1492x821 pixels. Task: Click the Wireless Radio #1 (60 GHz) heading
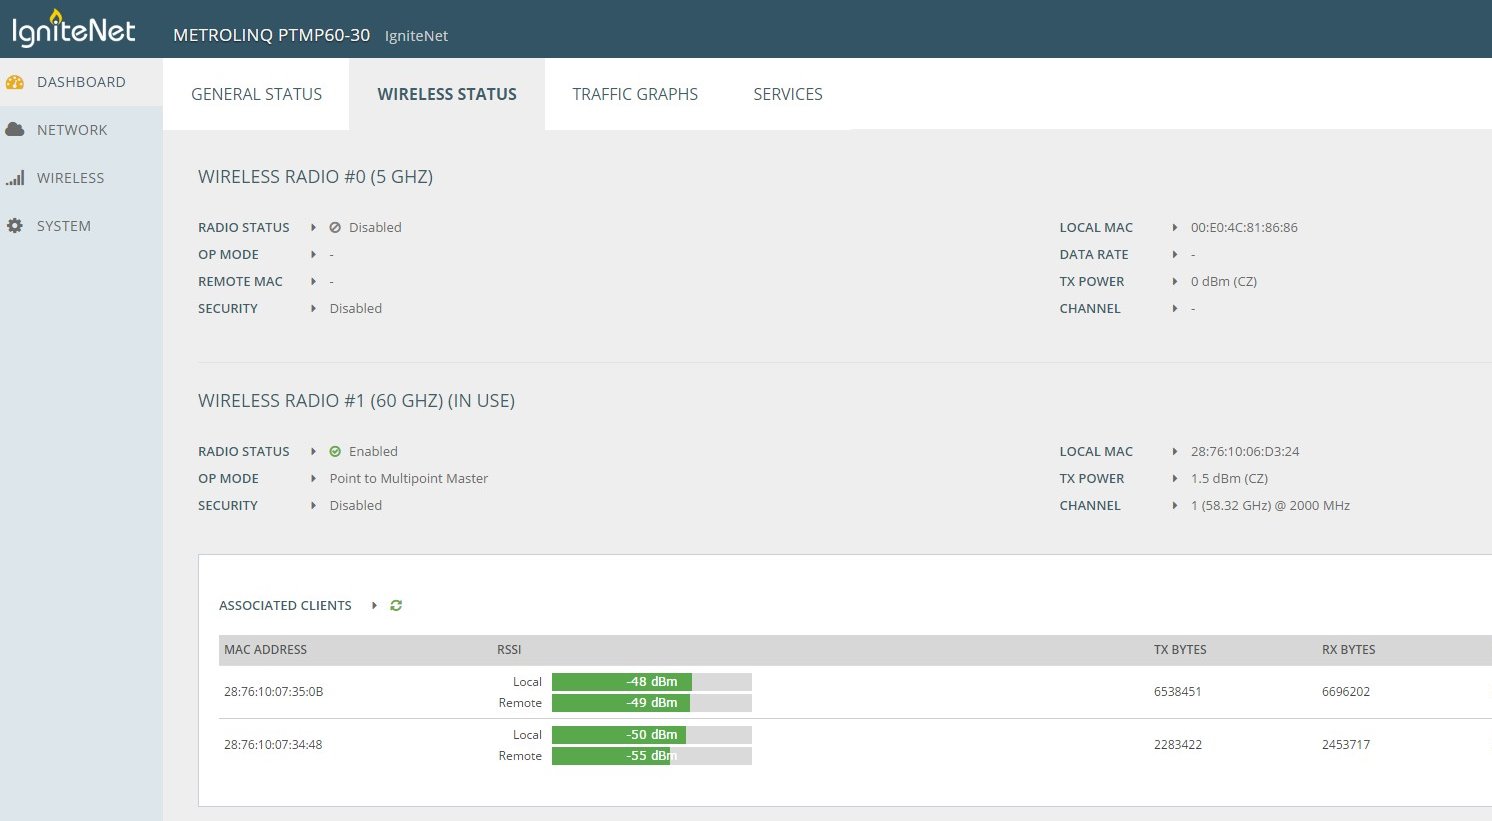point(356,401)
